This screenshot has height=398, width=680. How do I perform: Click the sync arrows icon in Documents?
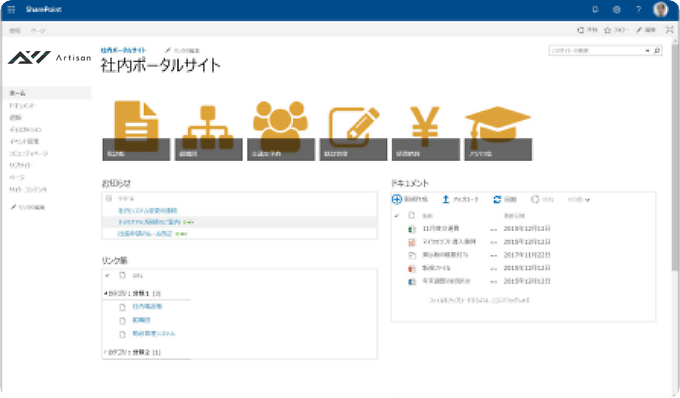tap(497, 199)
